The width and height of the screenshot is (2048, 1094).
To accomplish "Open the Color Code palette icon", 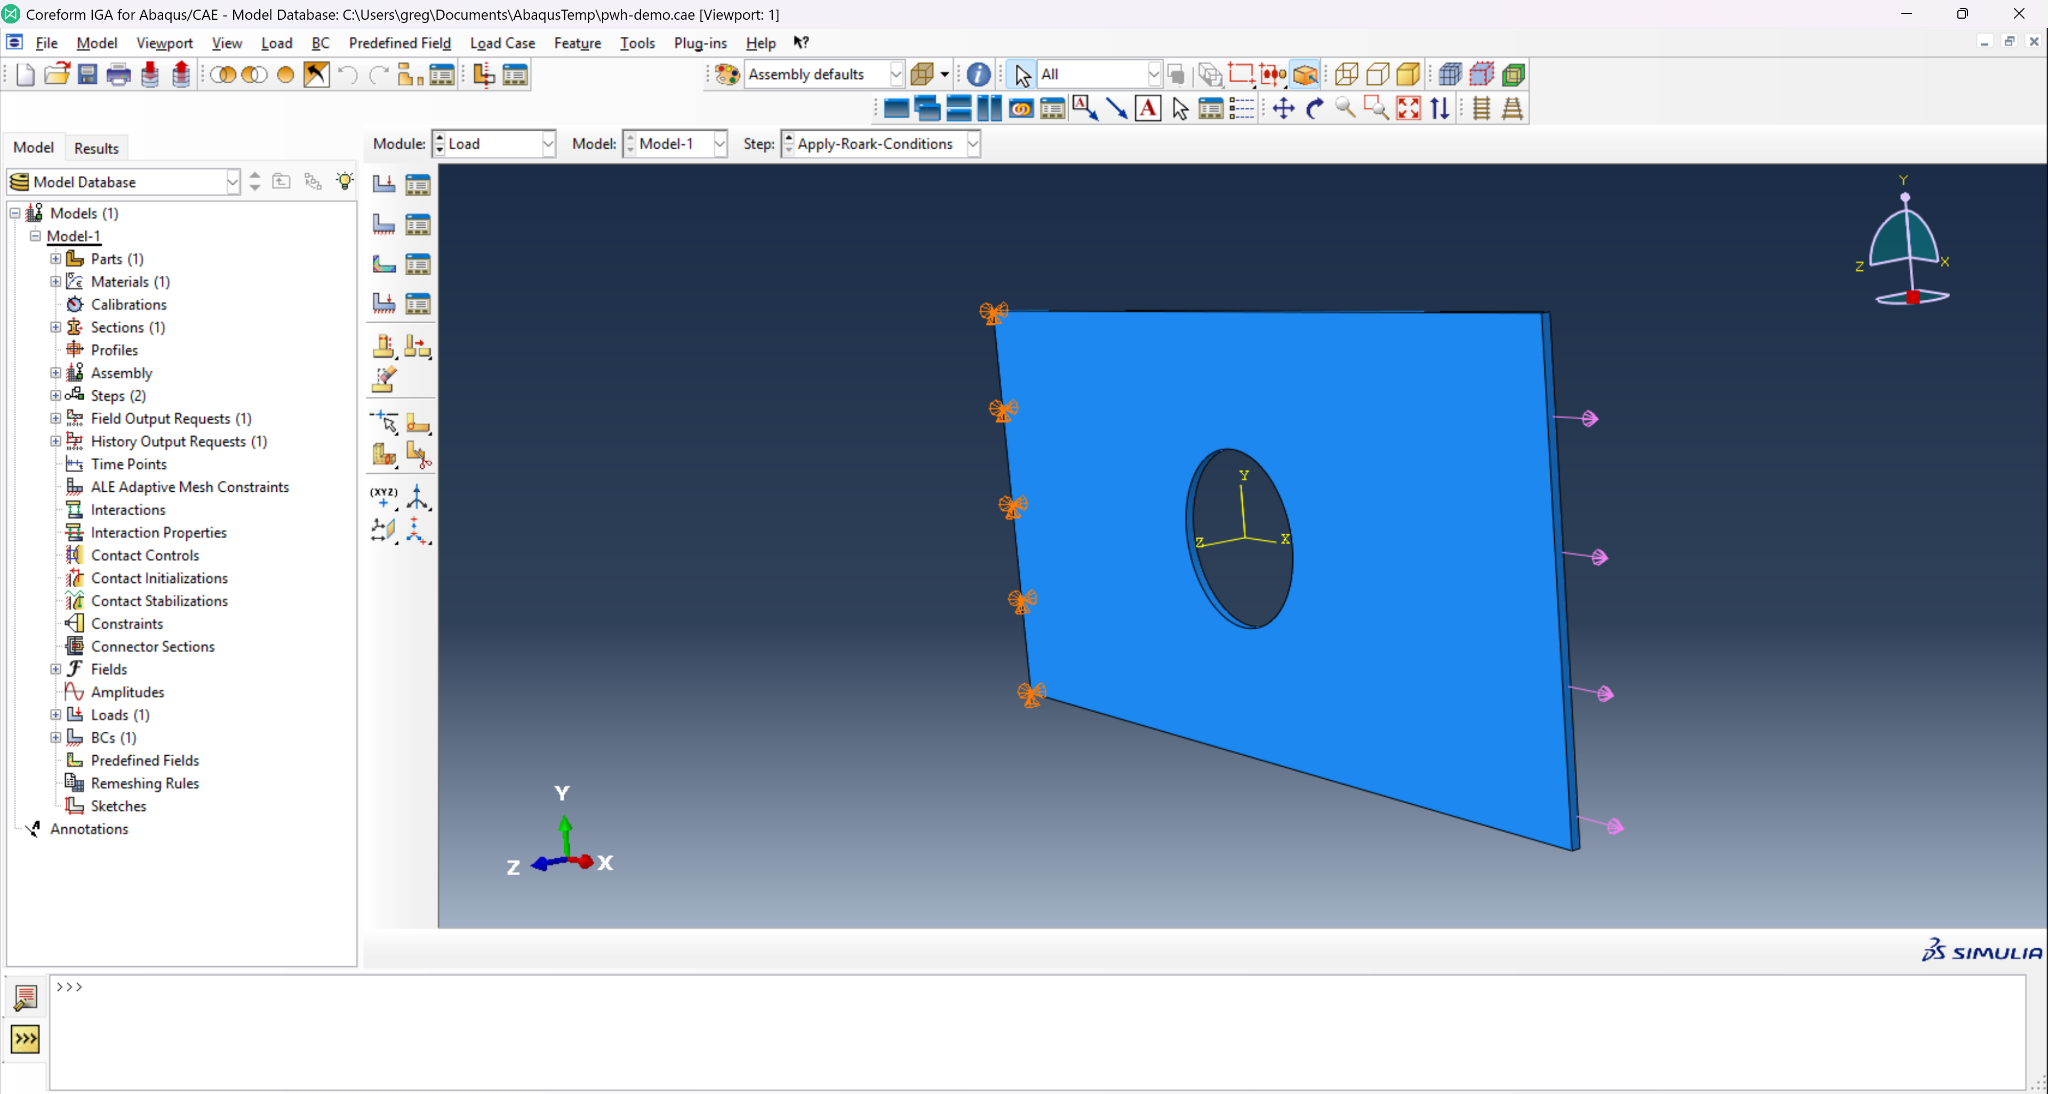I will (x=727, y=75).
